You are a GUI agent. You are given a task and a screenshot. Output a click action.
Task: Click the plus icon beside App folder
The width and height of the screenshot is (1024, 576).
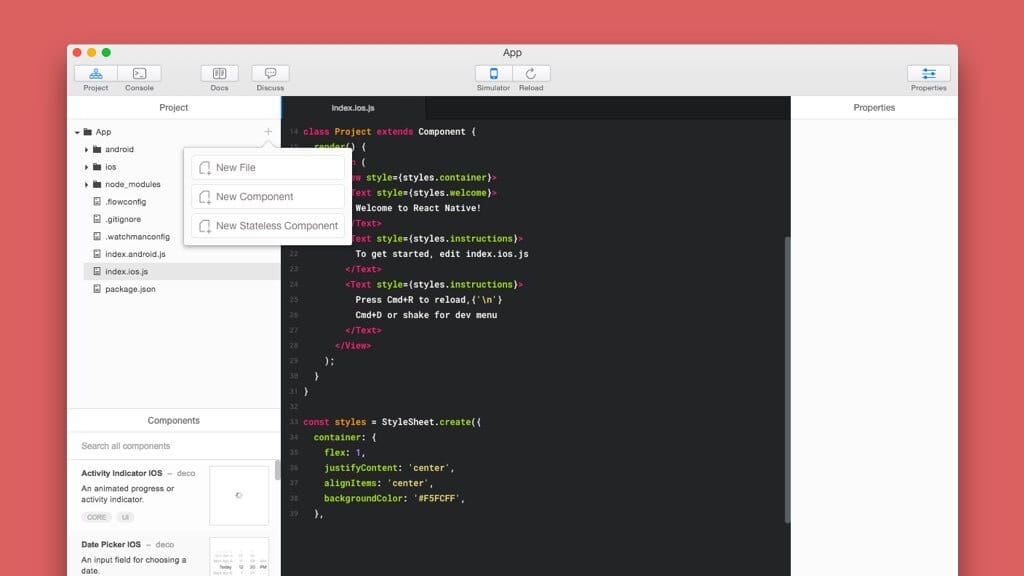click(268, 132)
